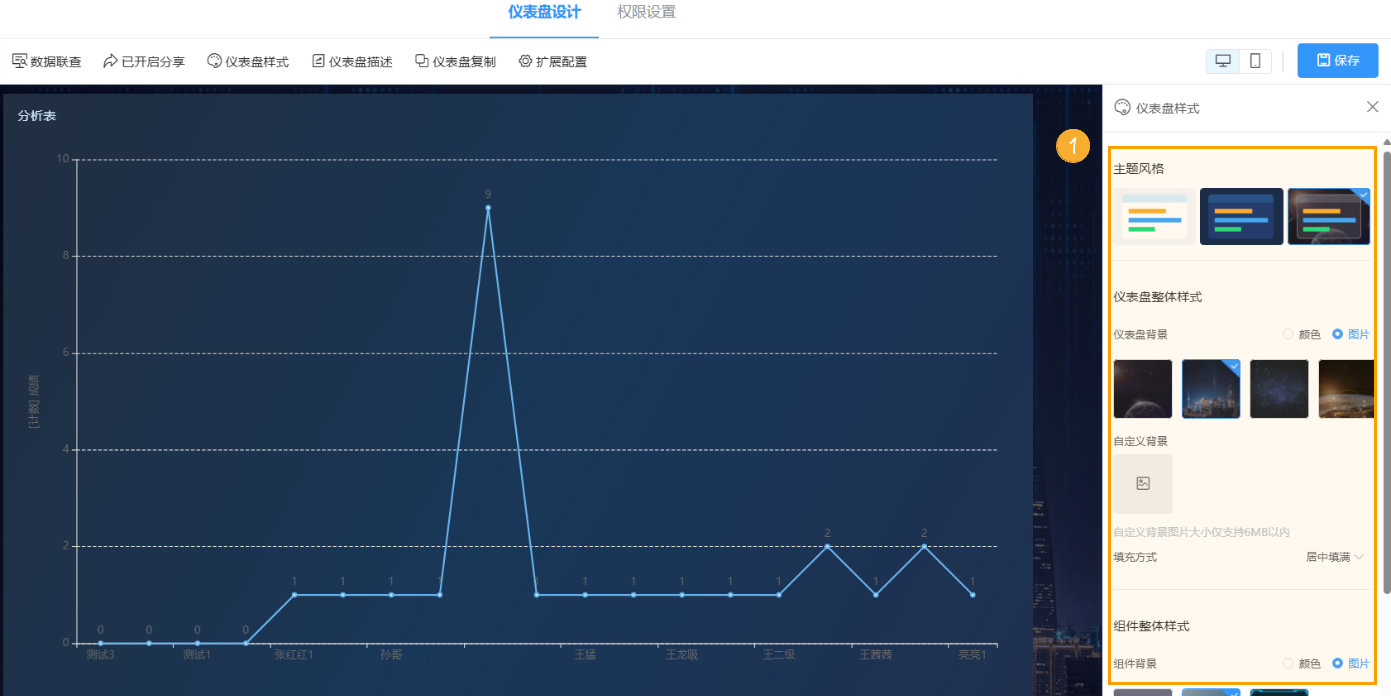Open the 数据联查 tool

[46, 61]
